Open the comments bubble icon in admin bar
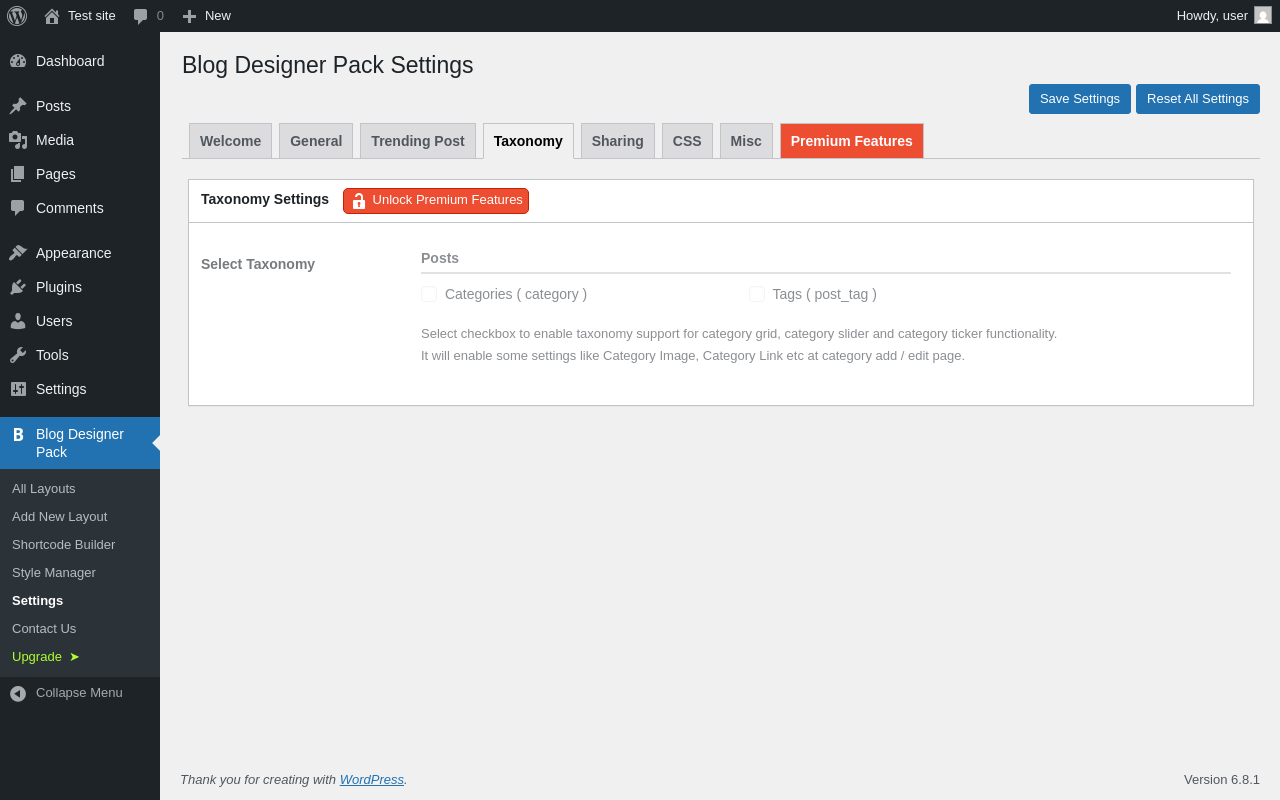Viewport: 1280px width, 800px height. (141, 16)
